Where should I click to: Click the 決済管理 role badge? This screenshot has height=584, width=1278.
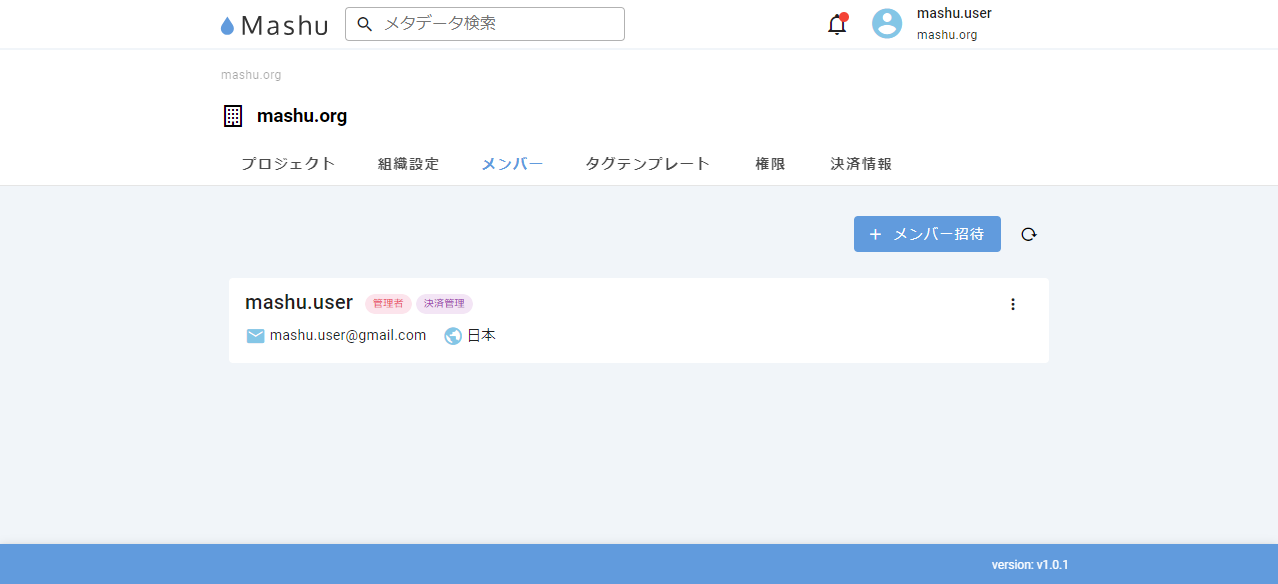pos(444,303)
